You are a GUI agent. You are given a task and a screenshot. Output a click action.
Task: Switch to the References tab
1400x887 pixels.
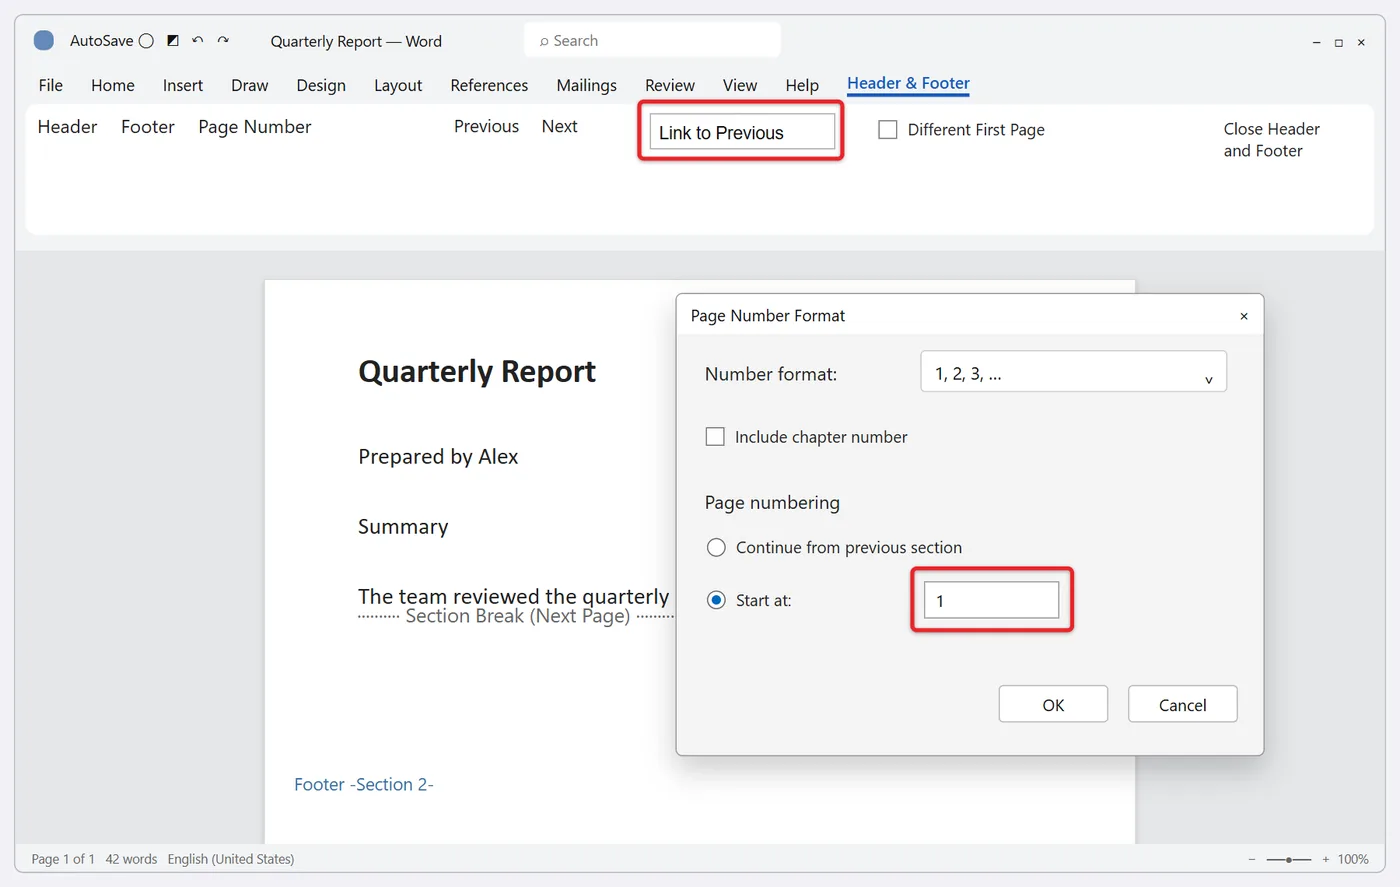pyautogui.click(x=489, y=86)
